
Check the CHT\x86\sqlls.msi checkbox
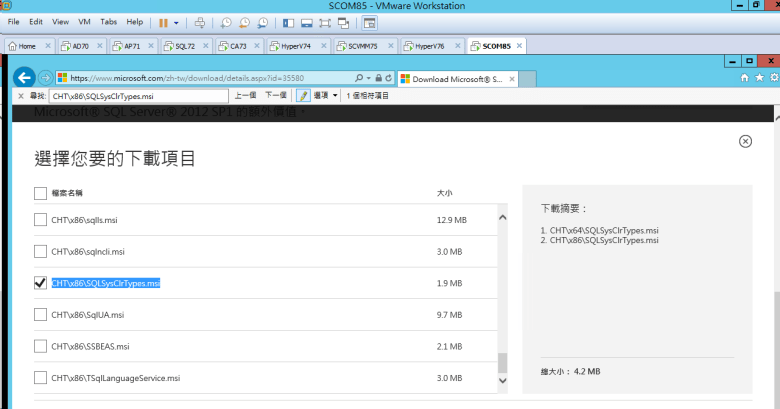(40, 220)
